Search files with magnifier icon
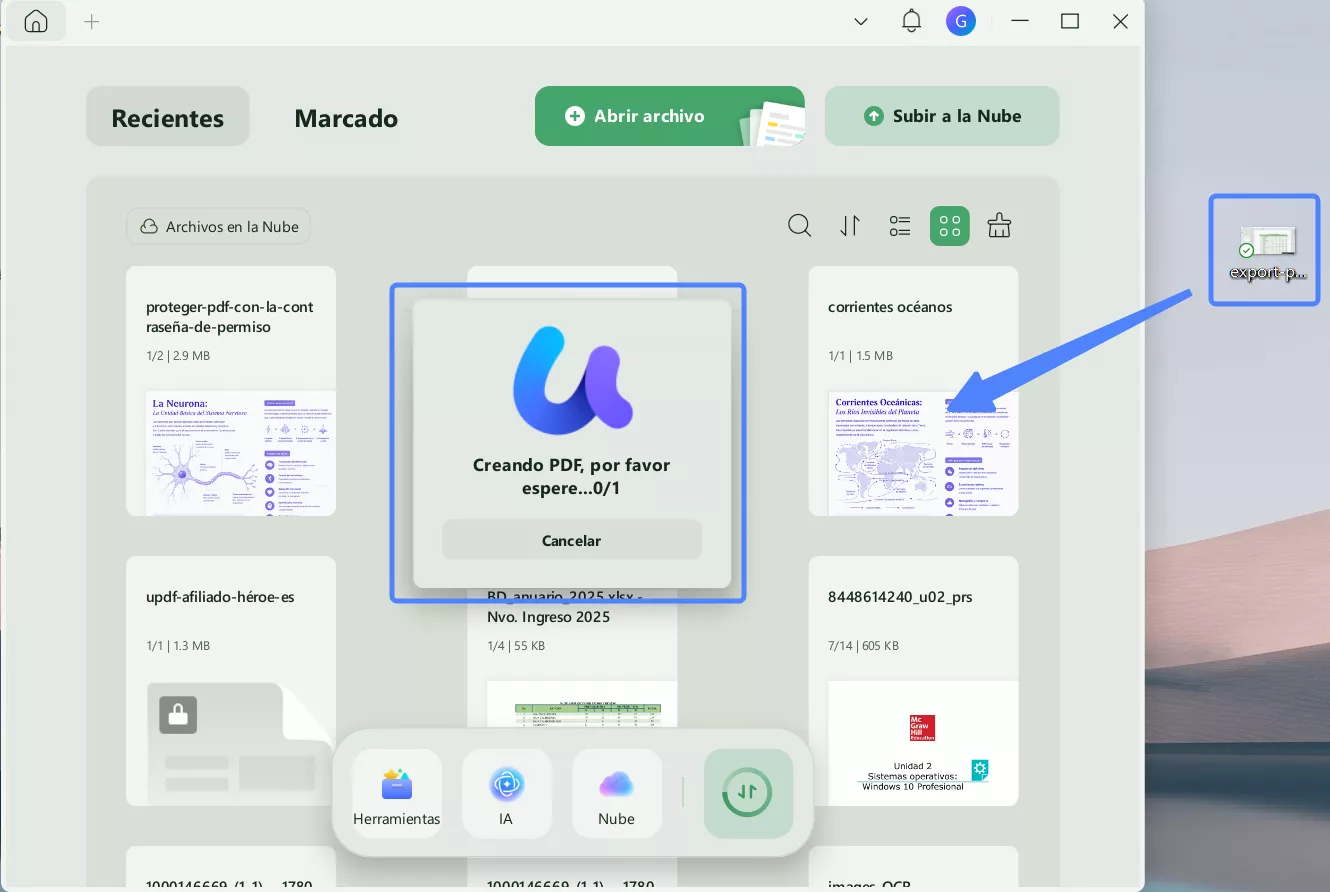Image resolution: width=1330 pixels, height=892 pixels. click(799, 226)
